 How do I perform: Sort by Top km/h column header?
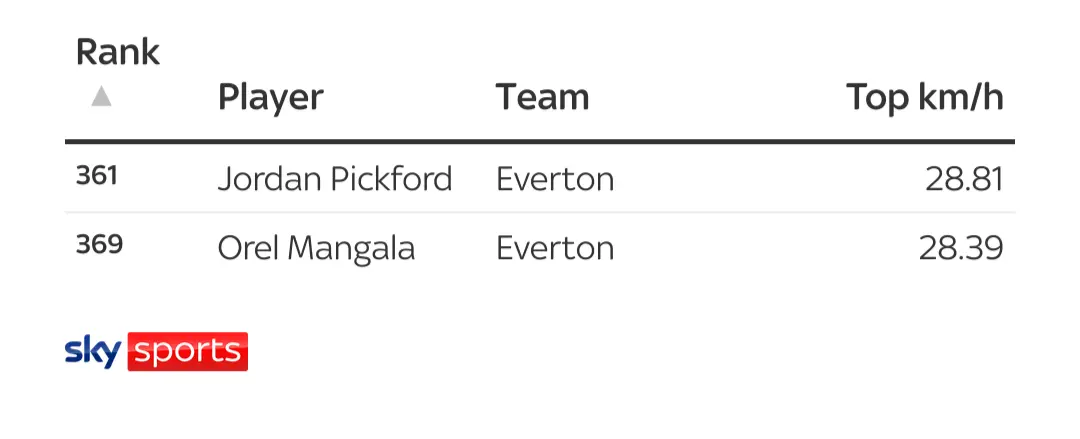click(924, 97)
